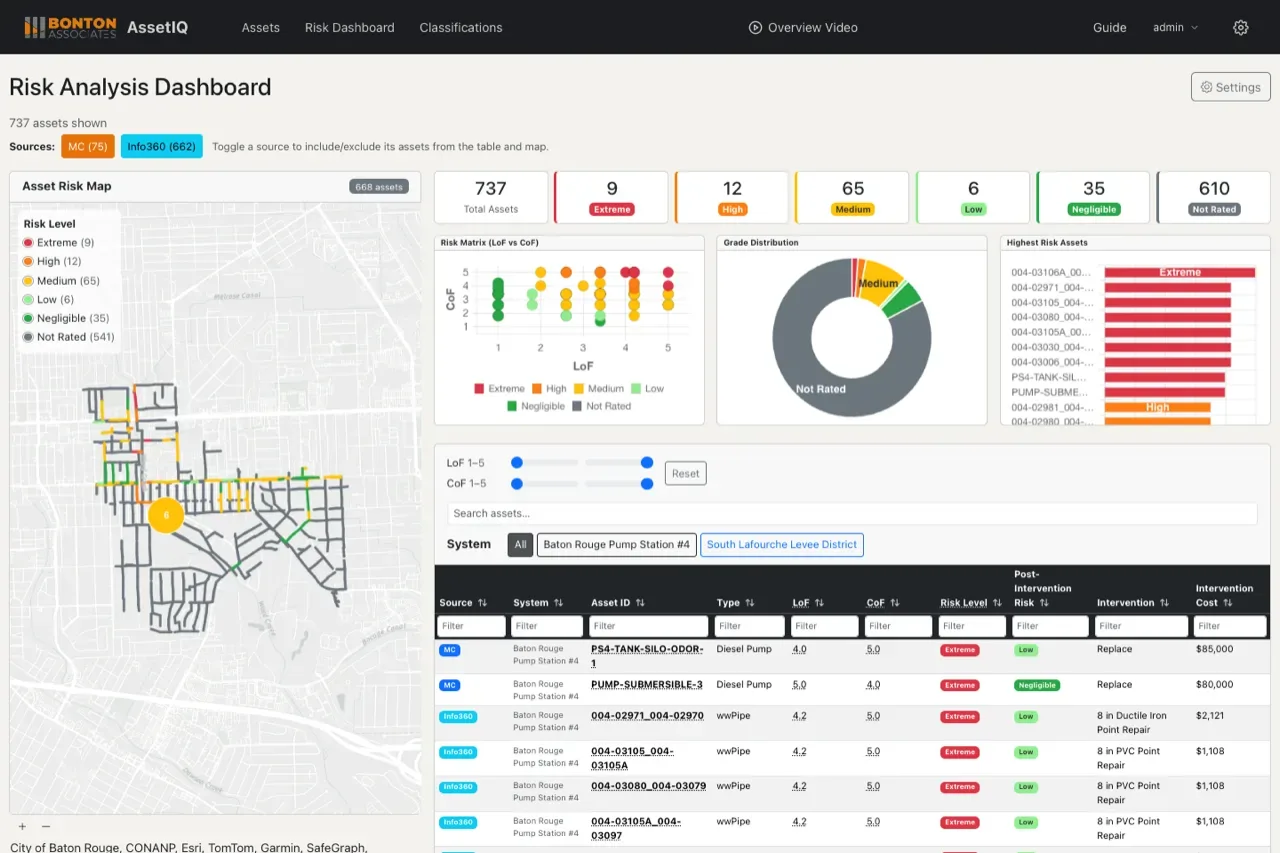The image size is (1280, 853).
Task: Toggle Extreme in the Risk Matrix legend
Action: [499, 389]
